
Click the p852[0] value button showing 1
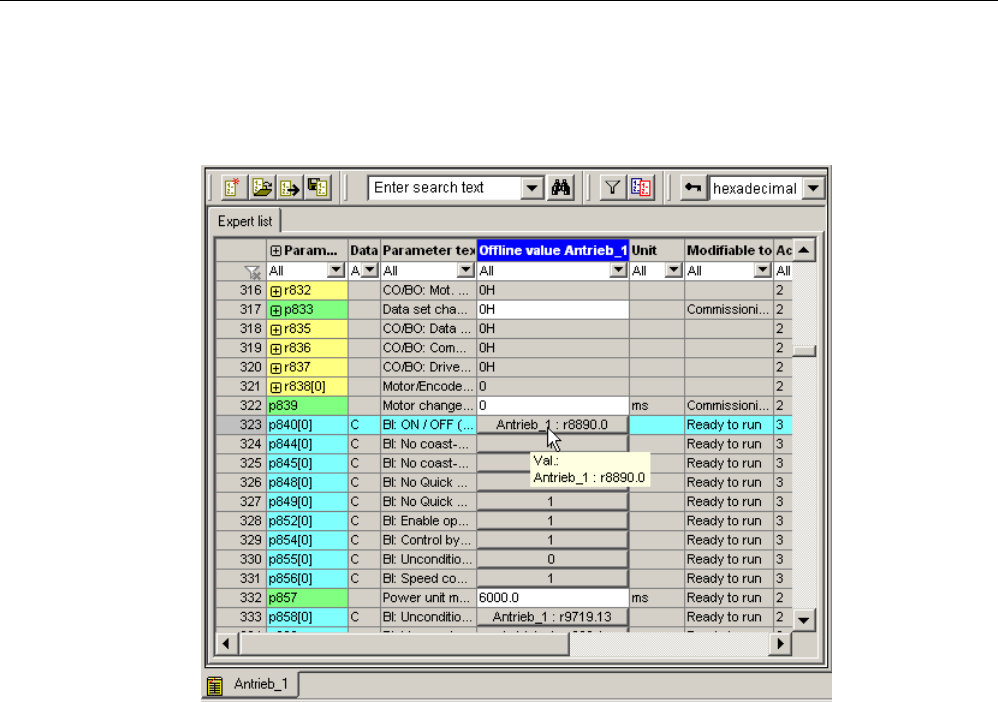552,521
